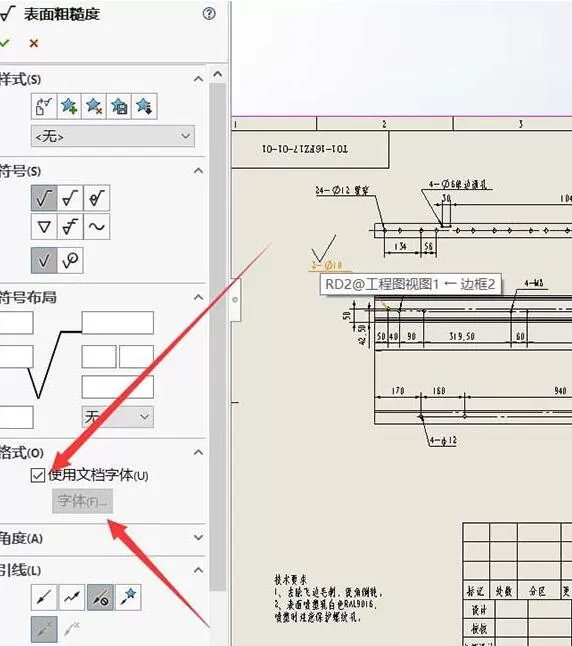Select JIS Basic triangle symbol
572x646 pixels.
tap(44, 226)
